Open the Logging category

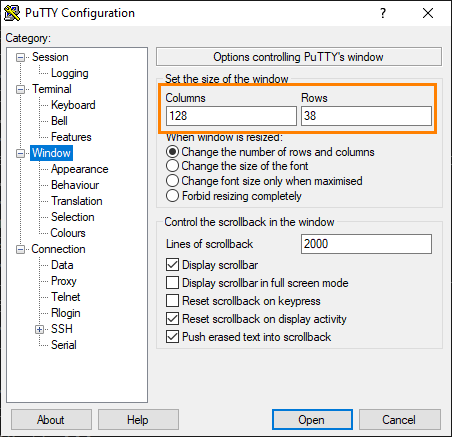point(70,73)
